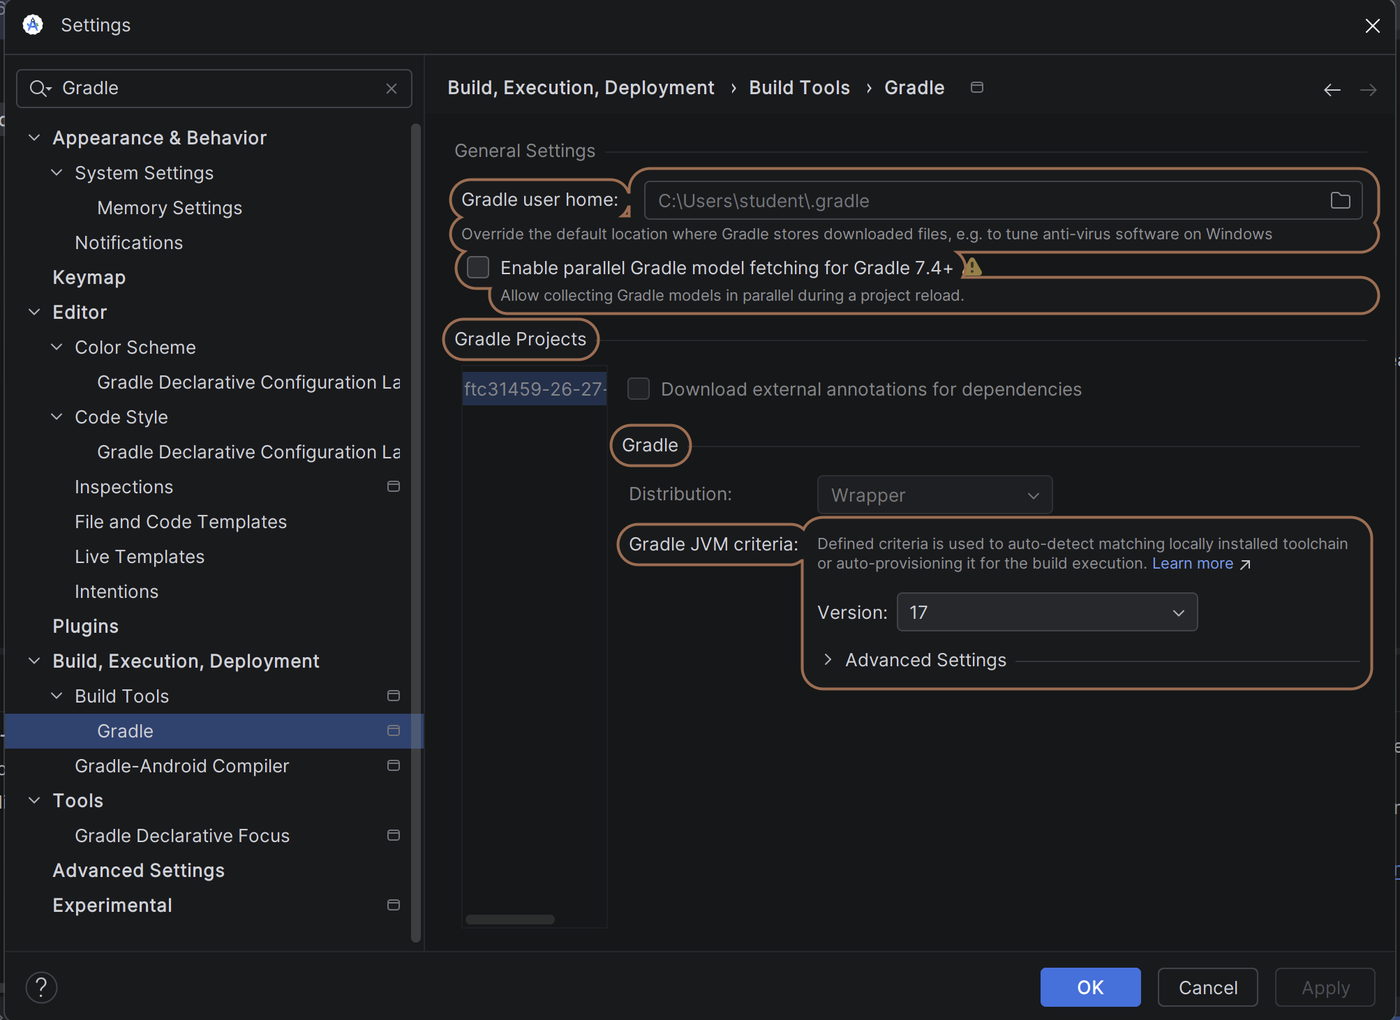Toggle Download external annotations for dependencies

(638, 389)
